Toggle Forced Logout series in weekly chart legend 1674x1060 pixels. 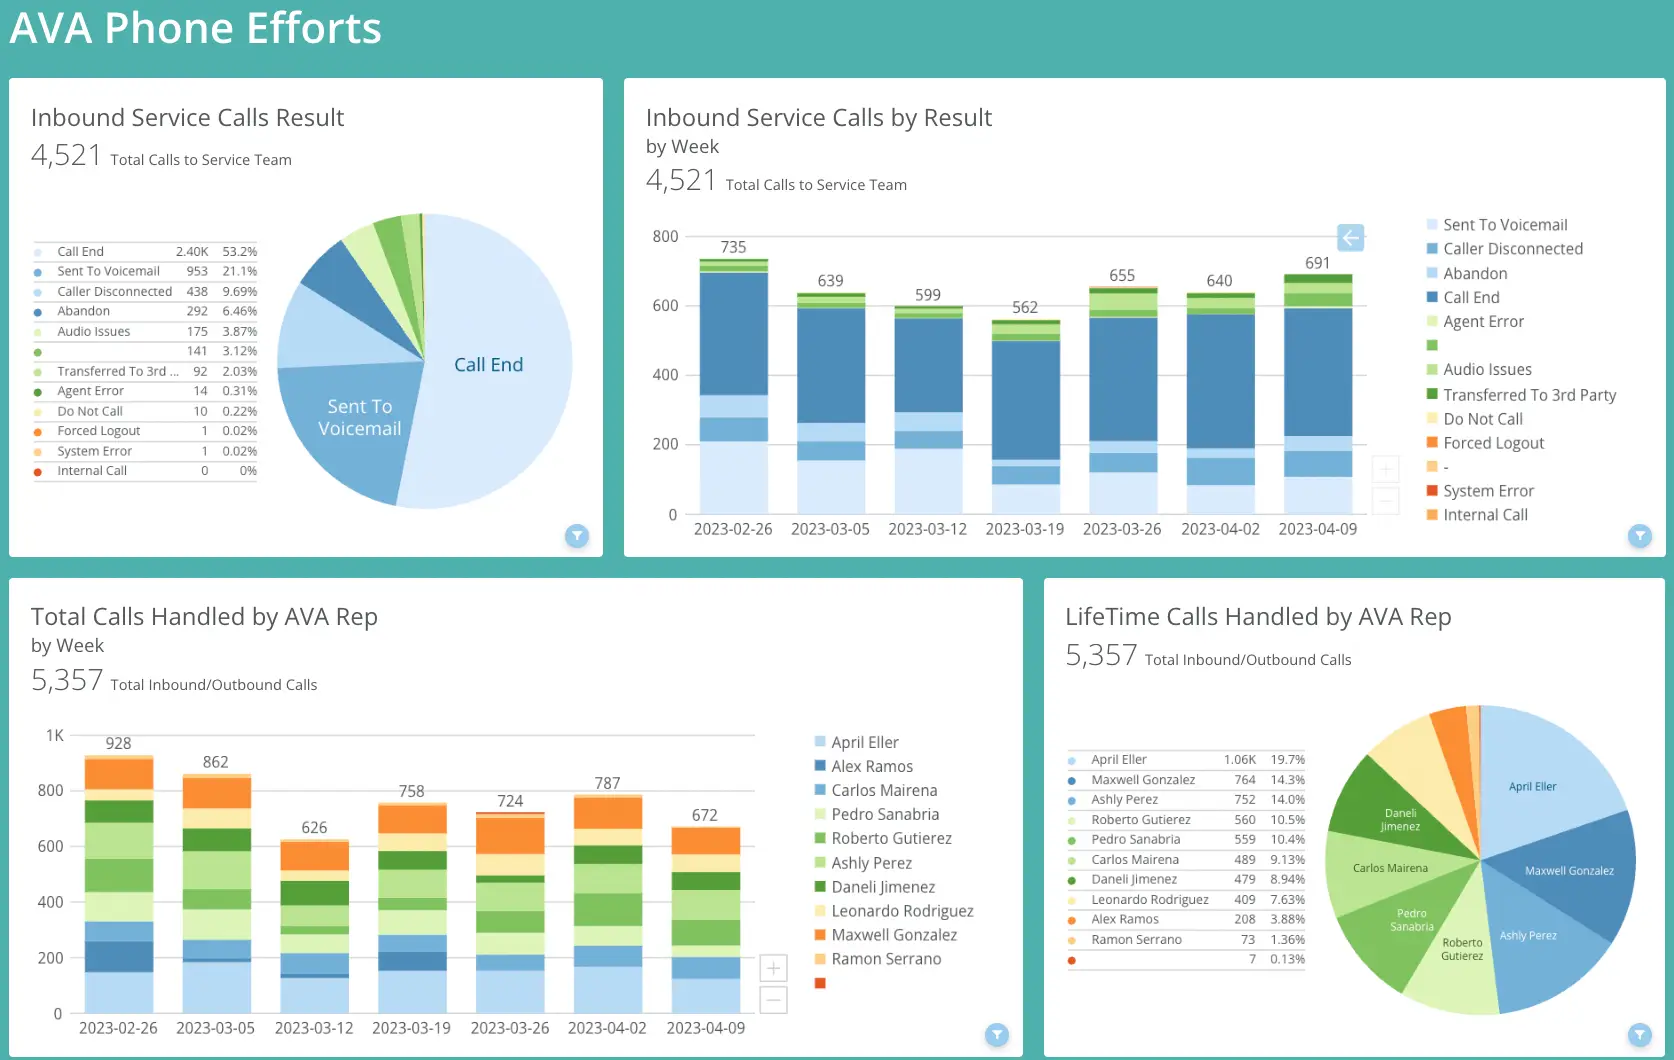pyautogui.click(x=1485, y=443)
